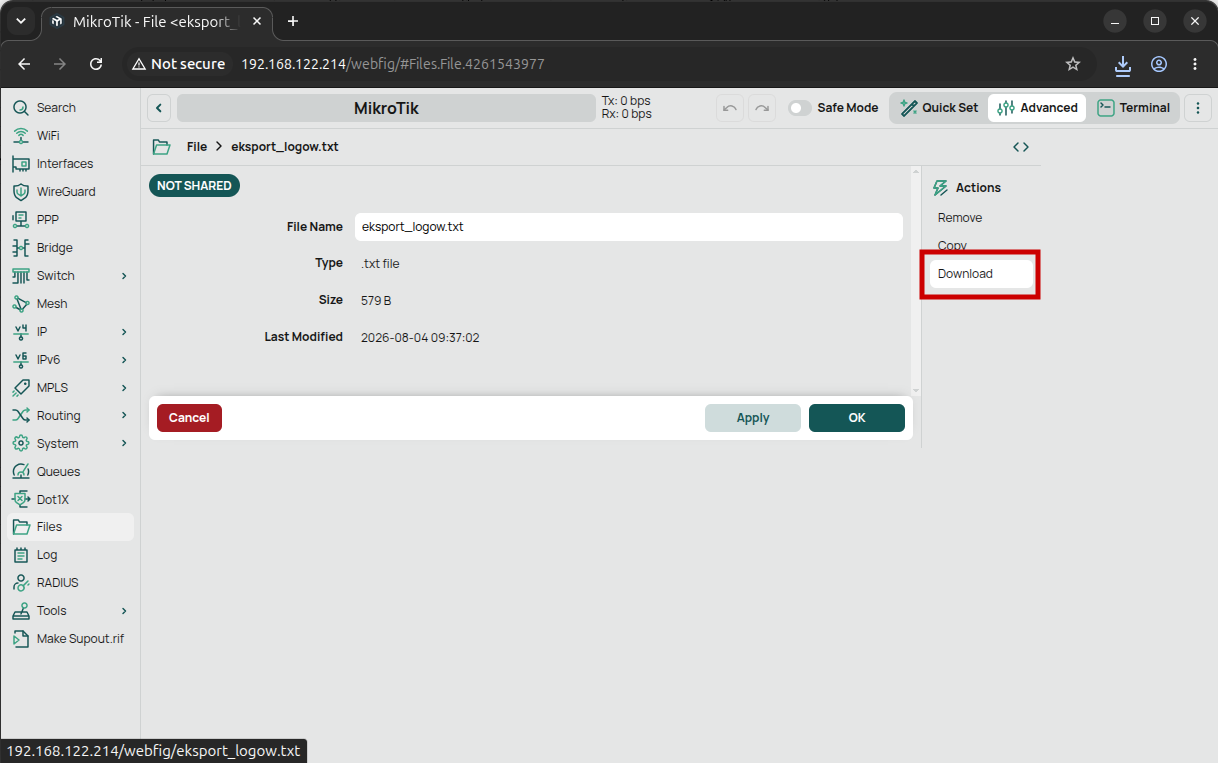Click the red Cancel button
Screen dimensions: 1218x763
click(189, 418)
